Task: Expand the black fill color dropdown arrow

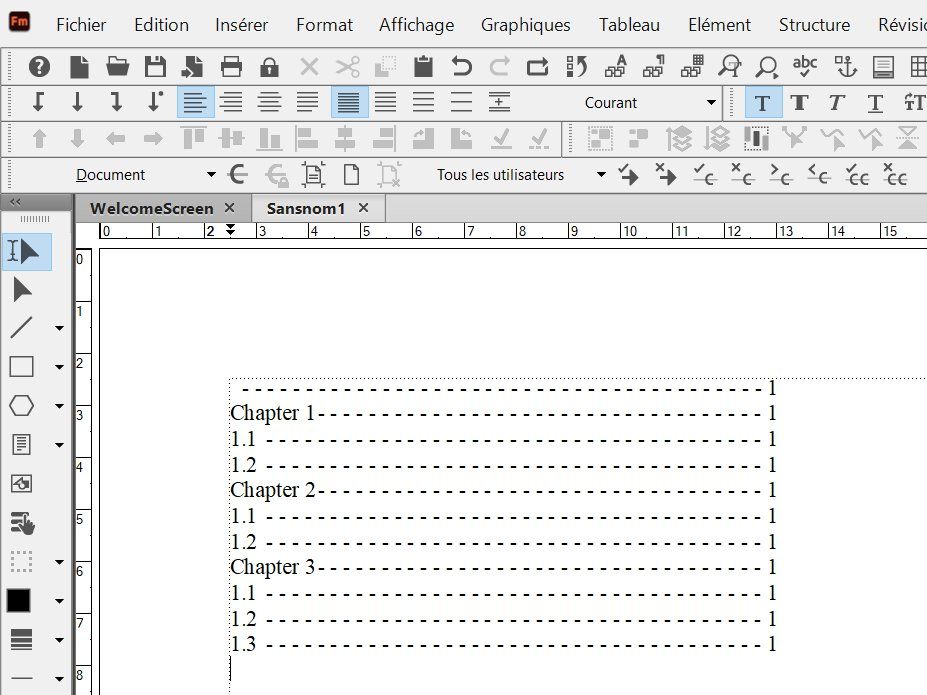Action: pyautogui.click(x=59, y=602)
